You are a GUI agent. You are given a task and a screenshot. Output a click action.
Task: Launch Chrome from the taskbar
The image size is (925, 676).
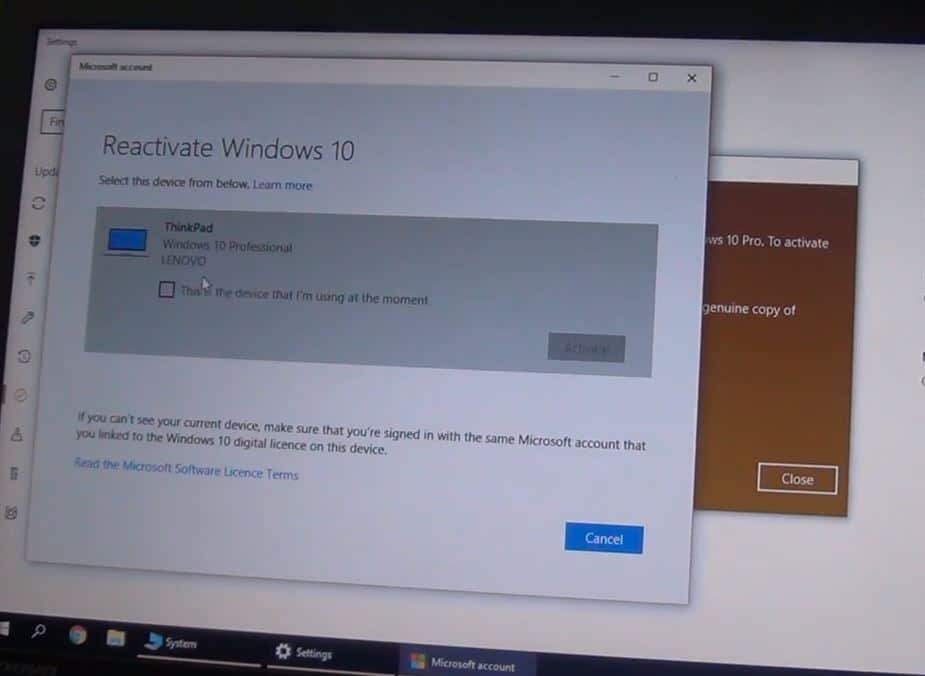point(78,635)
